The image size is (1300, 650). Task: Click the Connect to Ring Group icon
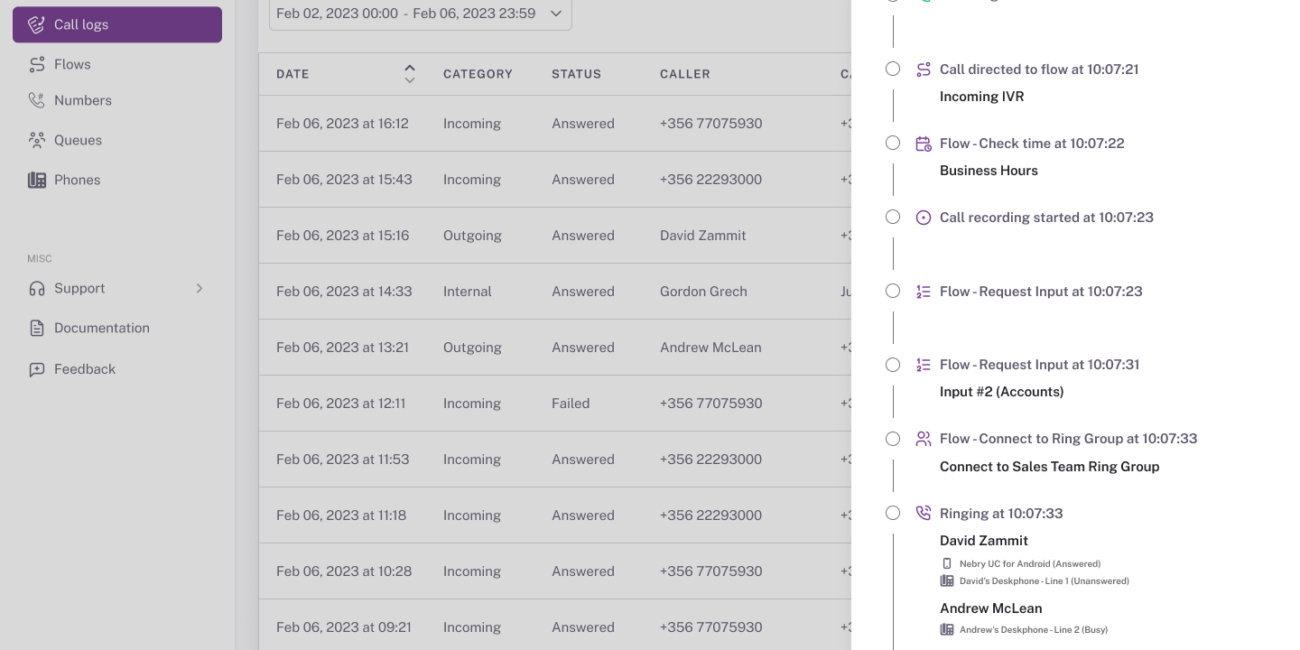click(x=923, y=438)
